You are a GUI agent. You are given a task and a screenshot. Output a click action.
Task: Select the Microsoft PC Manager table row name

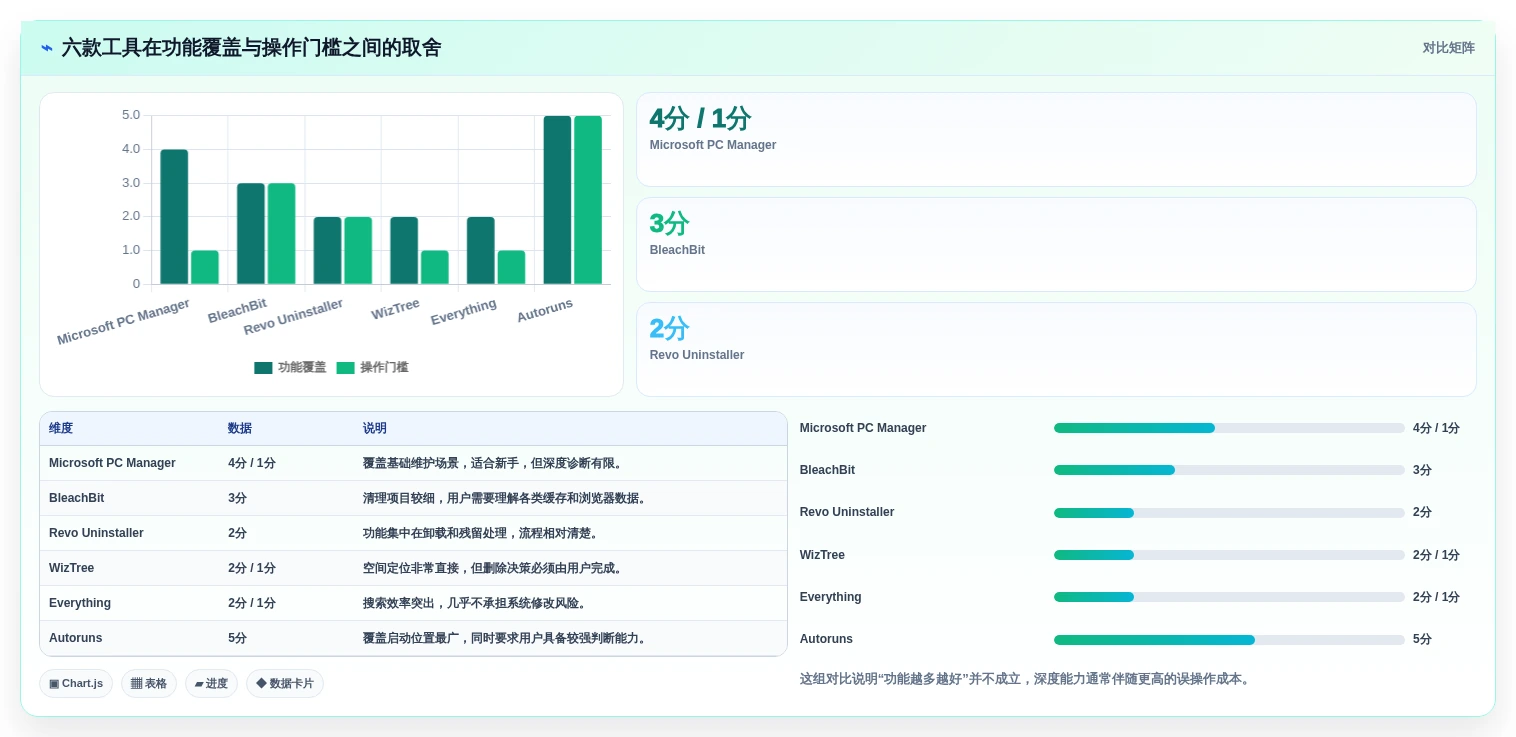coord(112,463)
